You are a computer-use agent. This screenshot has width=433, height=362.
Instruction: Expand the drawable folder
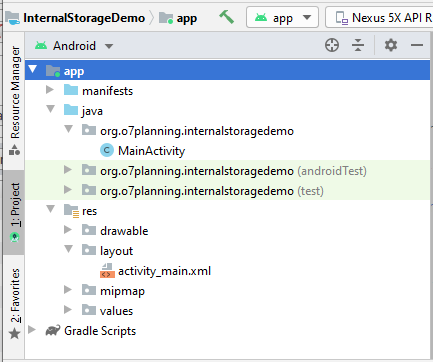click(68, 230)
